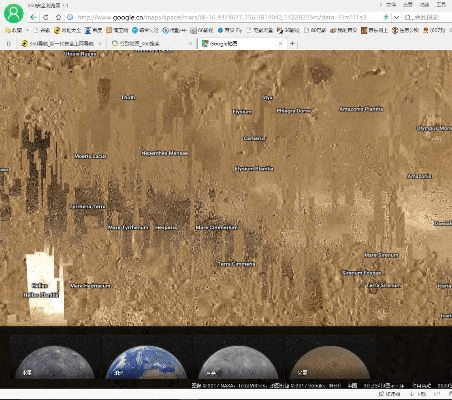
Task: Select the Mercury planet thumbnail
Action: coord(55,362)
